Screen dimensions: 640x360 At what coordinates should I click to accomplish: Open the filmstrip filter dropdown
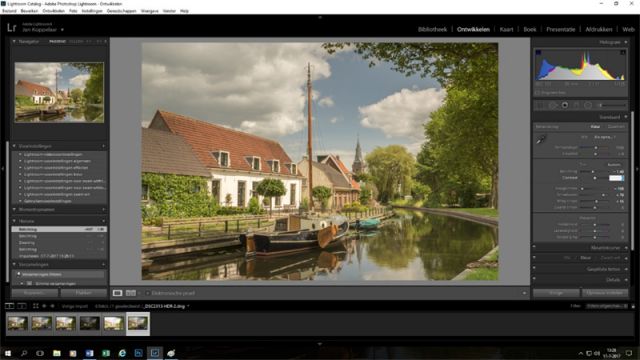pyautogui.click(x=607, y=306)
